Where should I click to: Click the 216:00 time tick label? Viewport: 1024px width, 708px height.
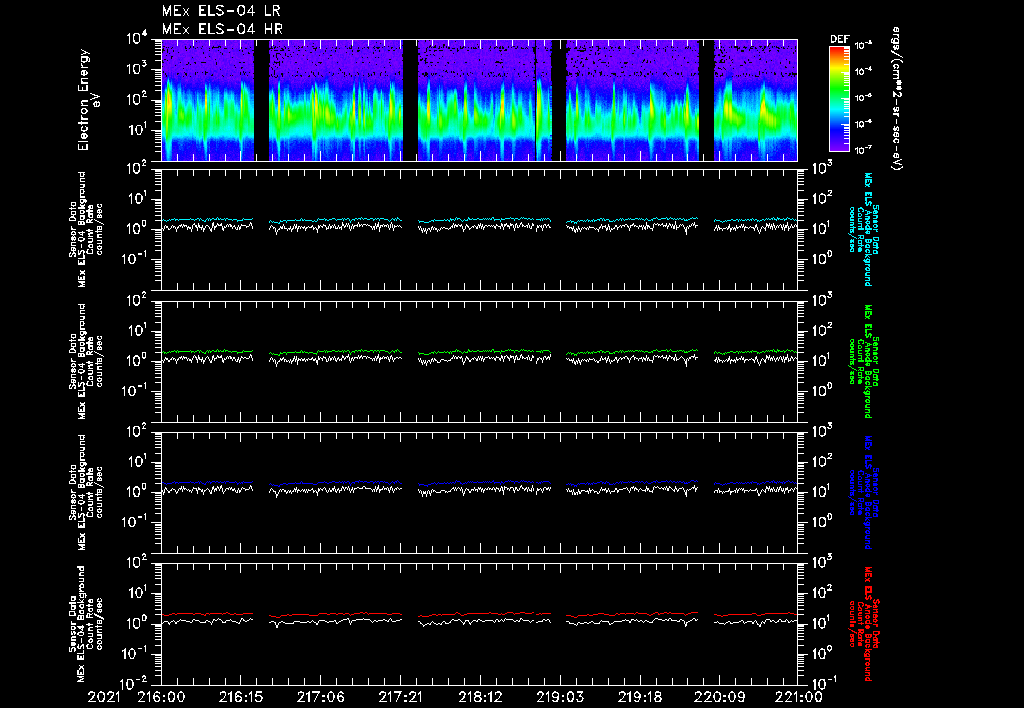point(162,696)
